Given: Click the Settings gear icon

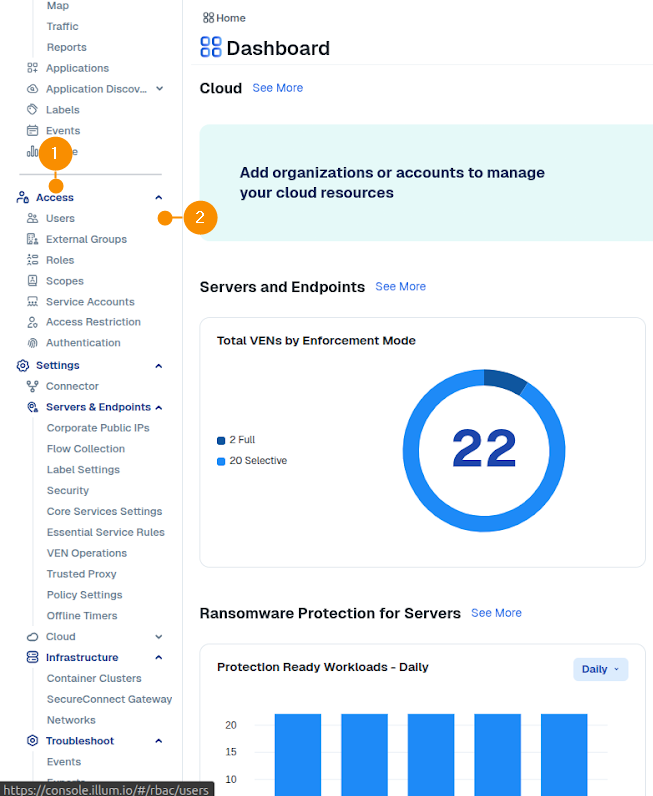Looking at the screenshot, I should [23, 366].
